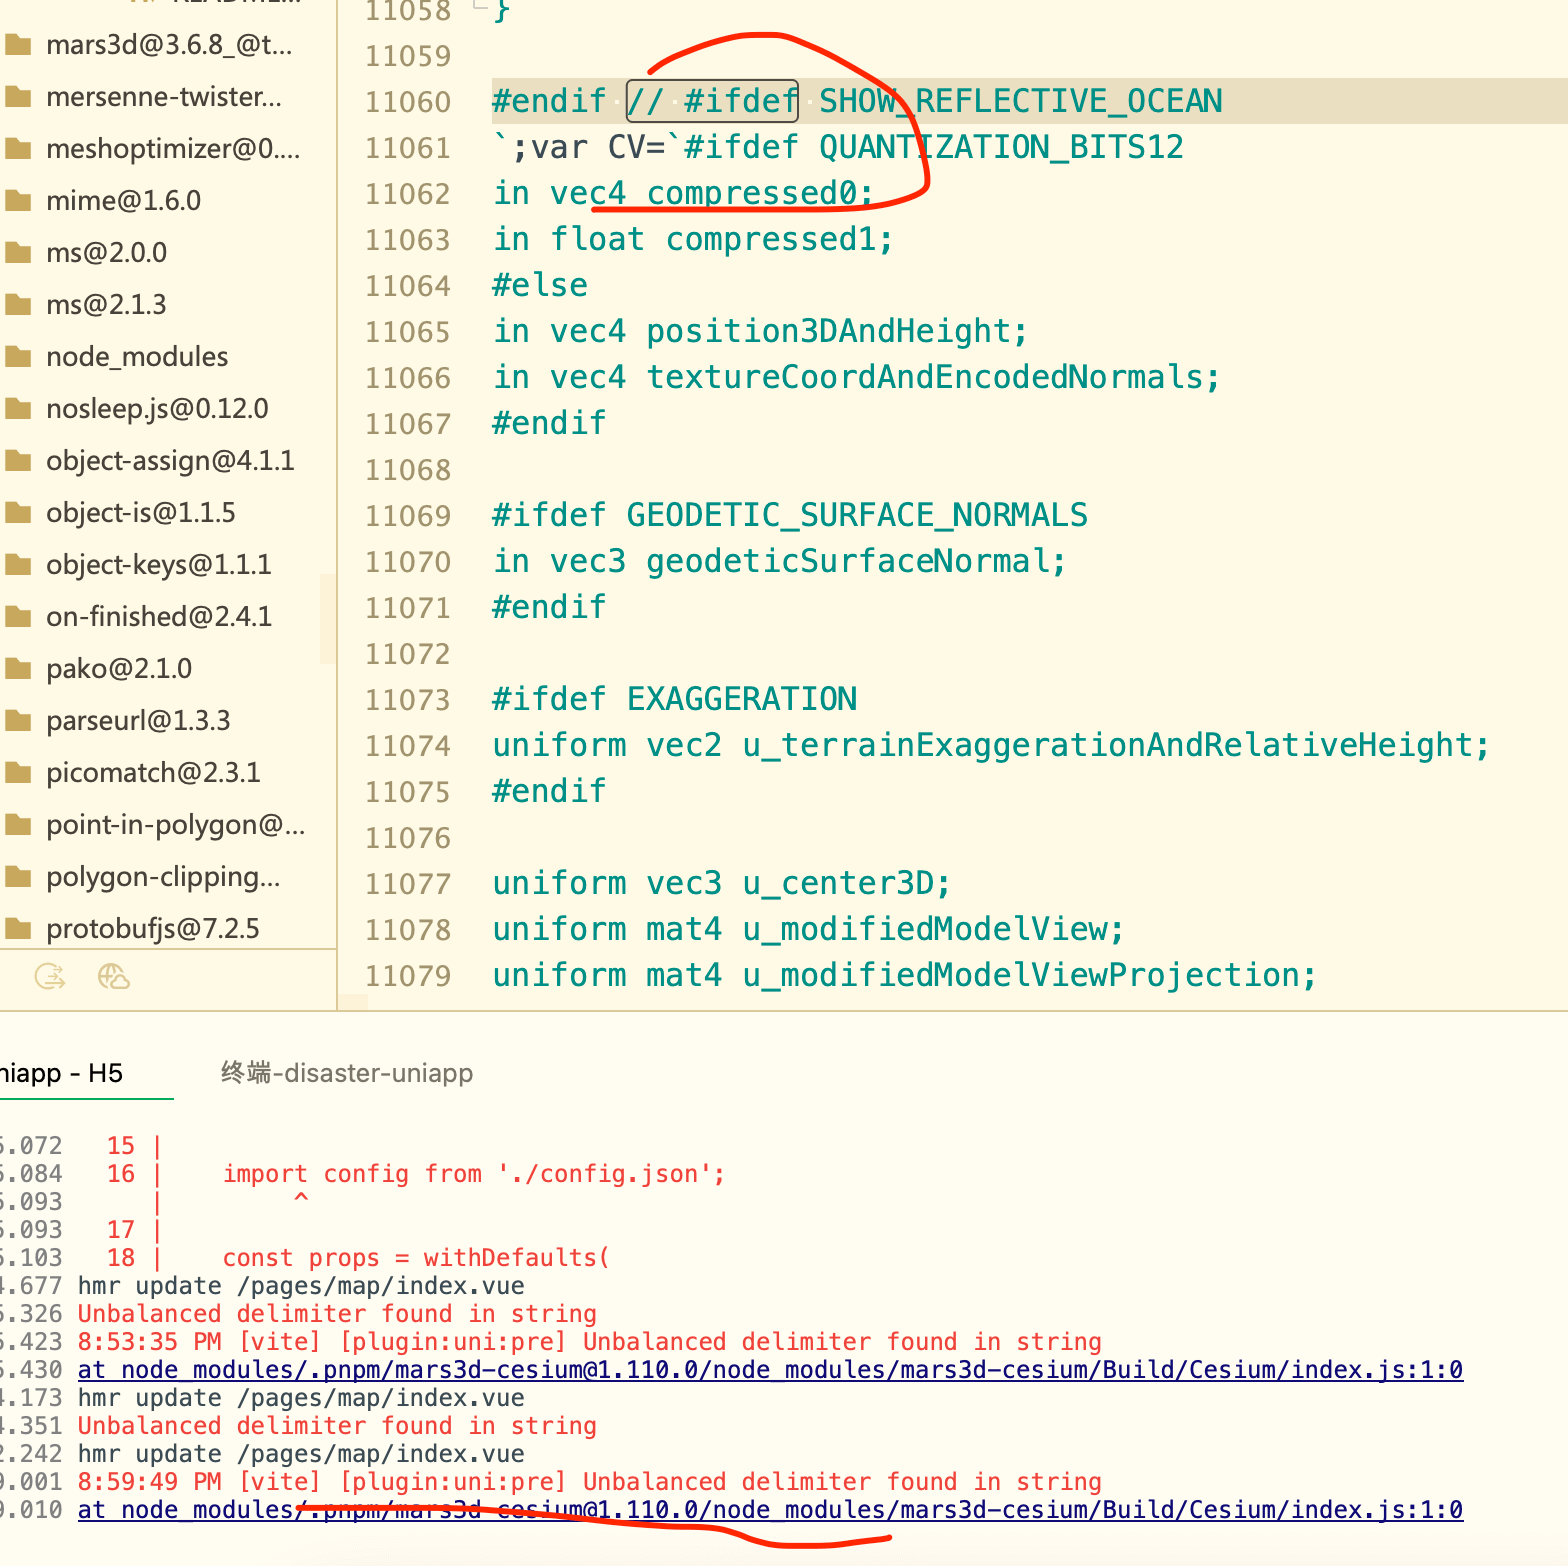Click the folder icon beside pako@2.1.0

tap(18, 668)
